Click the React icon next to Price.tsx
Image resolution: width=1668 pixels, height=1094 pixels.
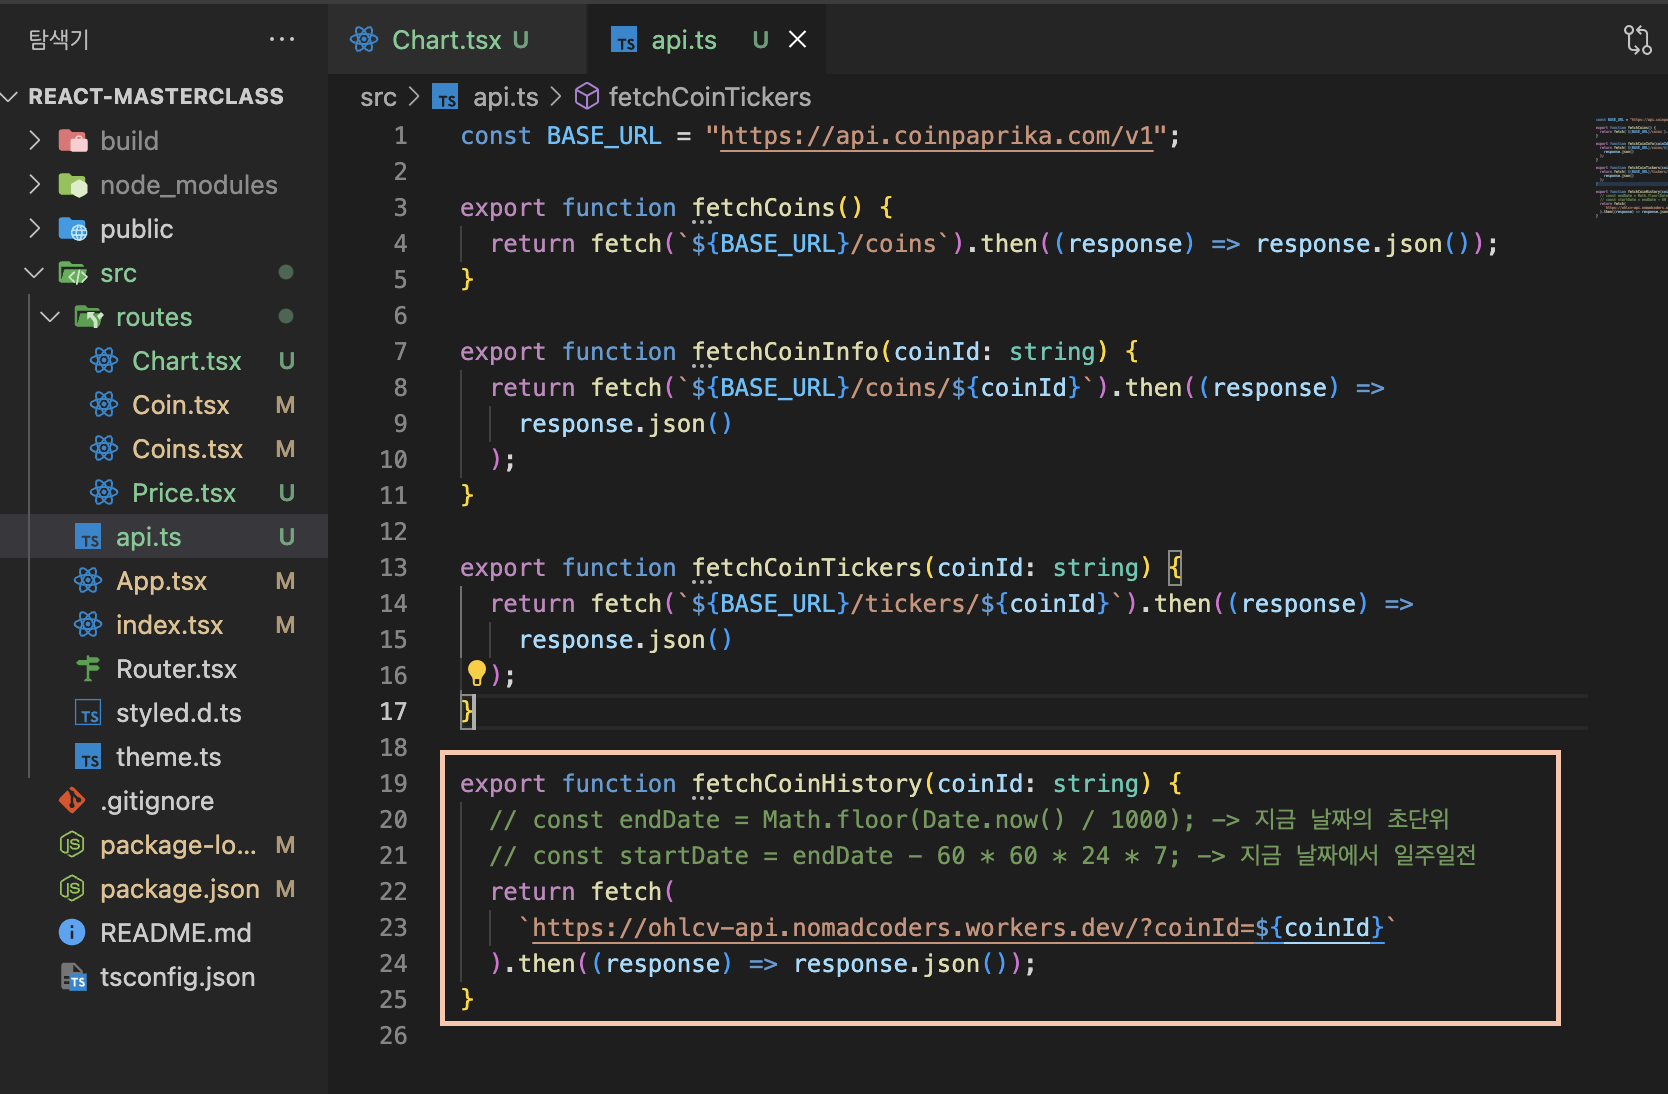coord(104,493)
